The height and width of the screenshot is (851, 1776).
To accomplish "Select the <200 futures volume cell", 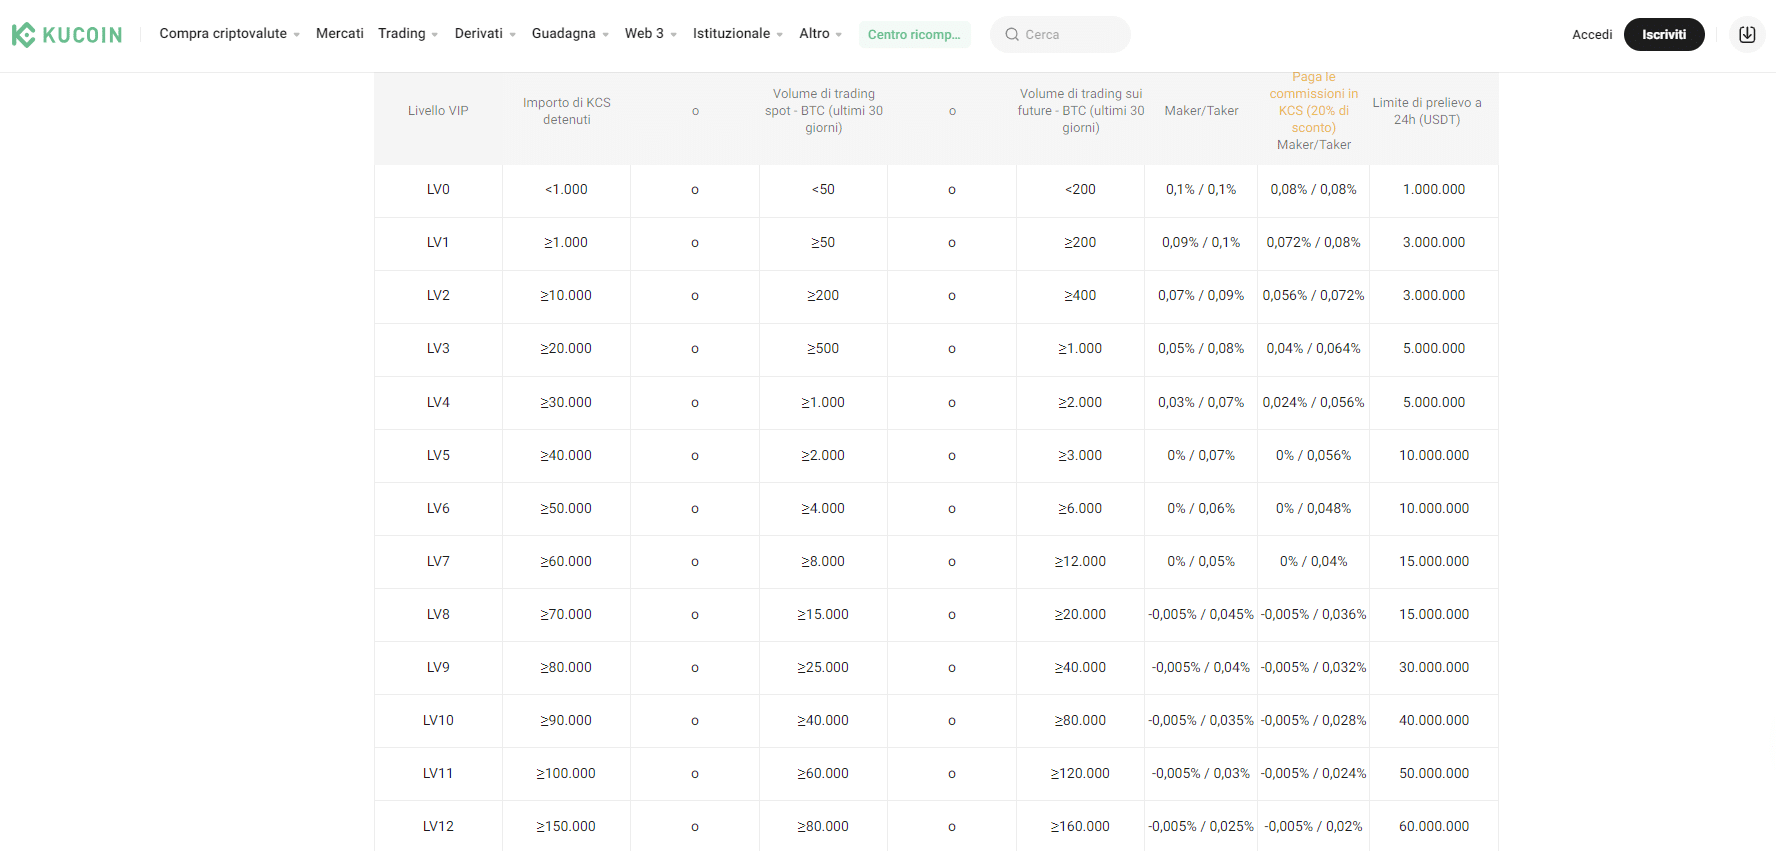I will click(1080, 190).
